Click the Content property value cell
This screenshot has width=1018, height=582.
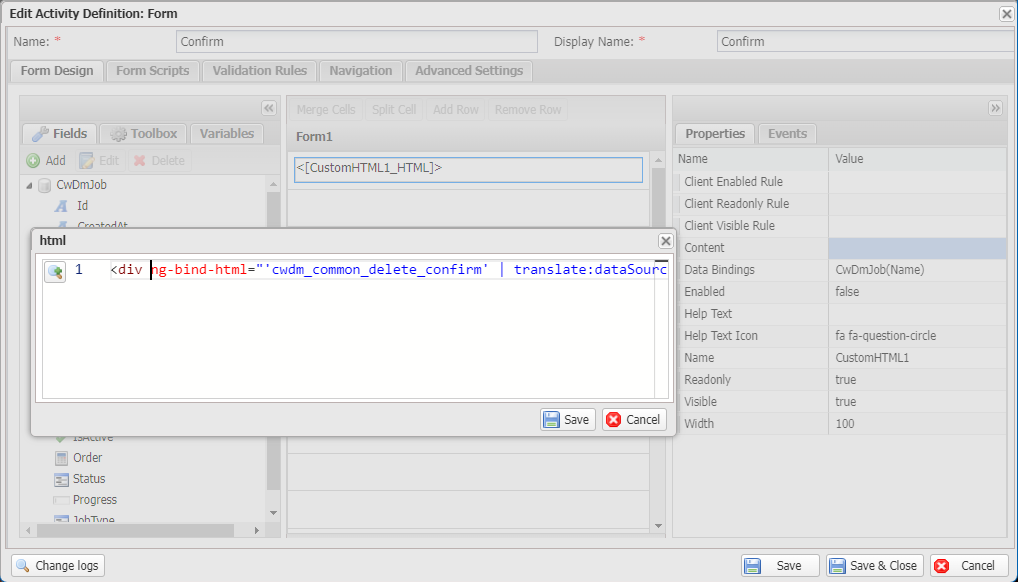[x=917, y=248]
